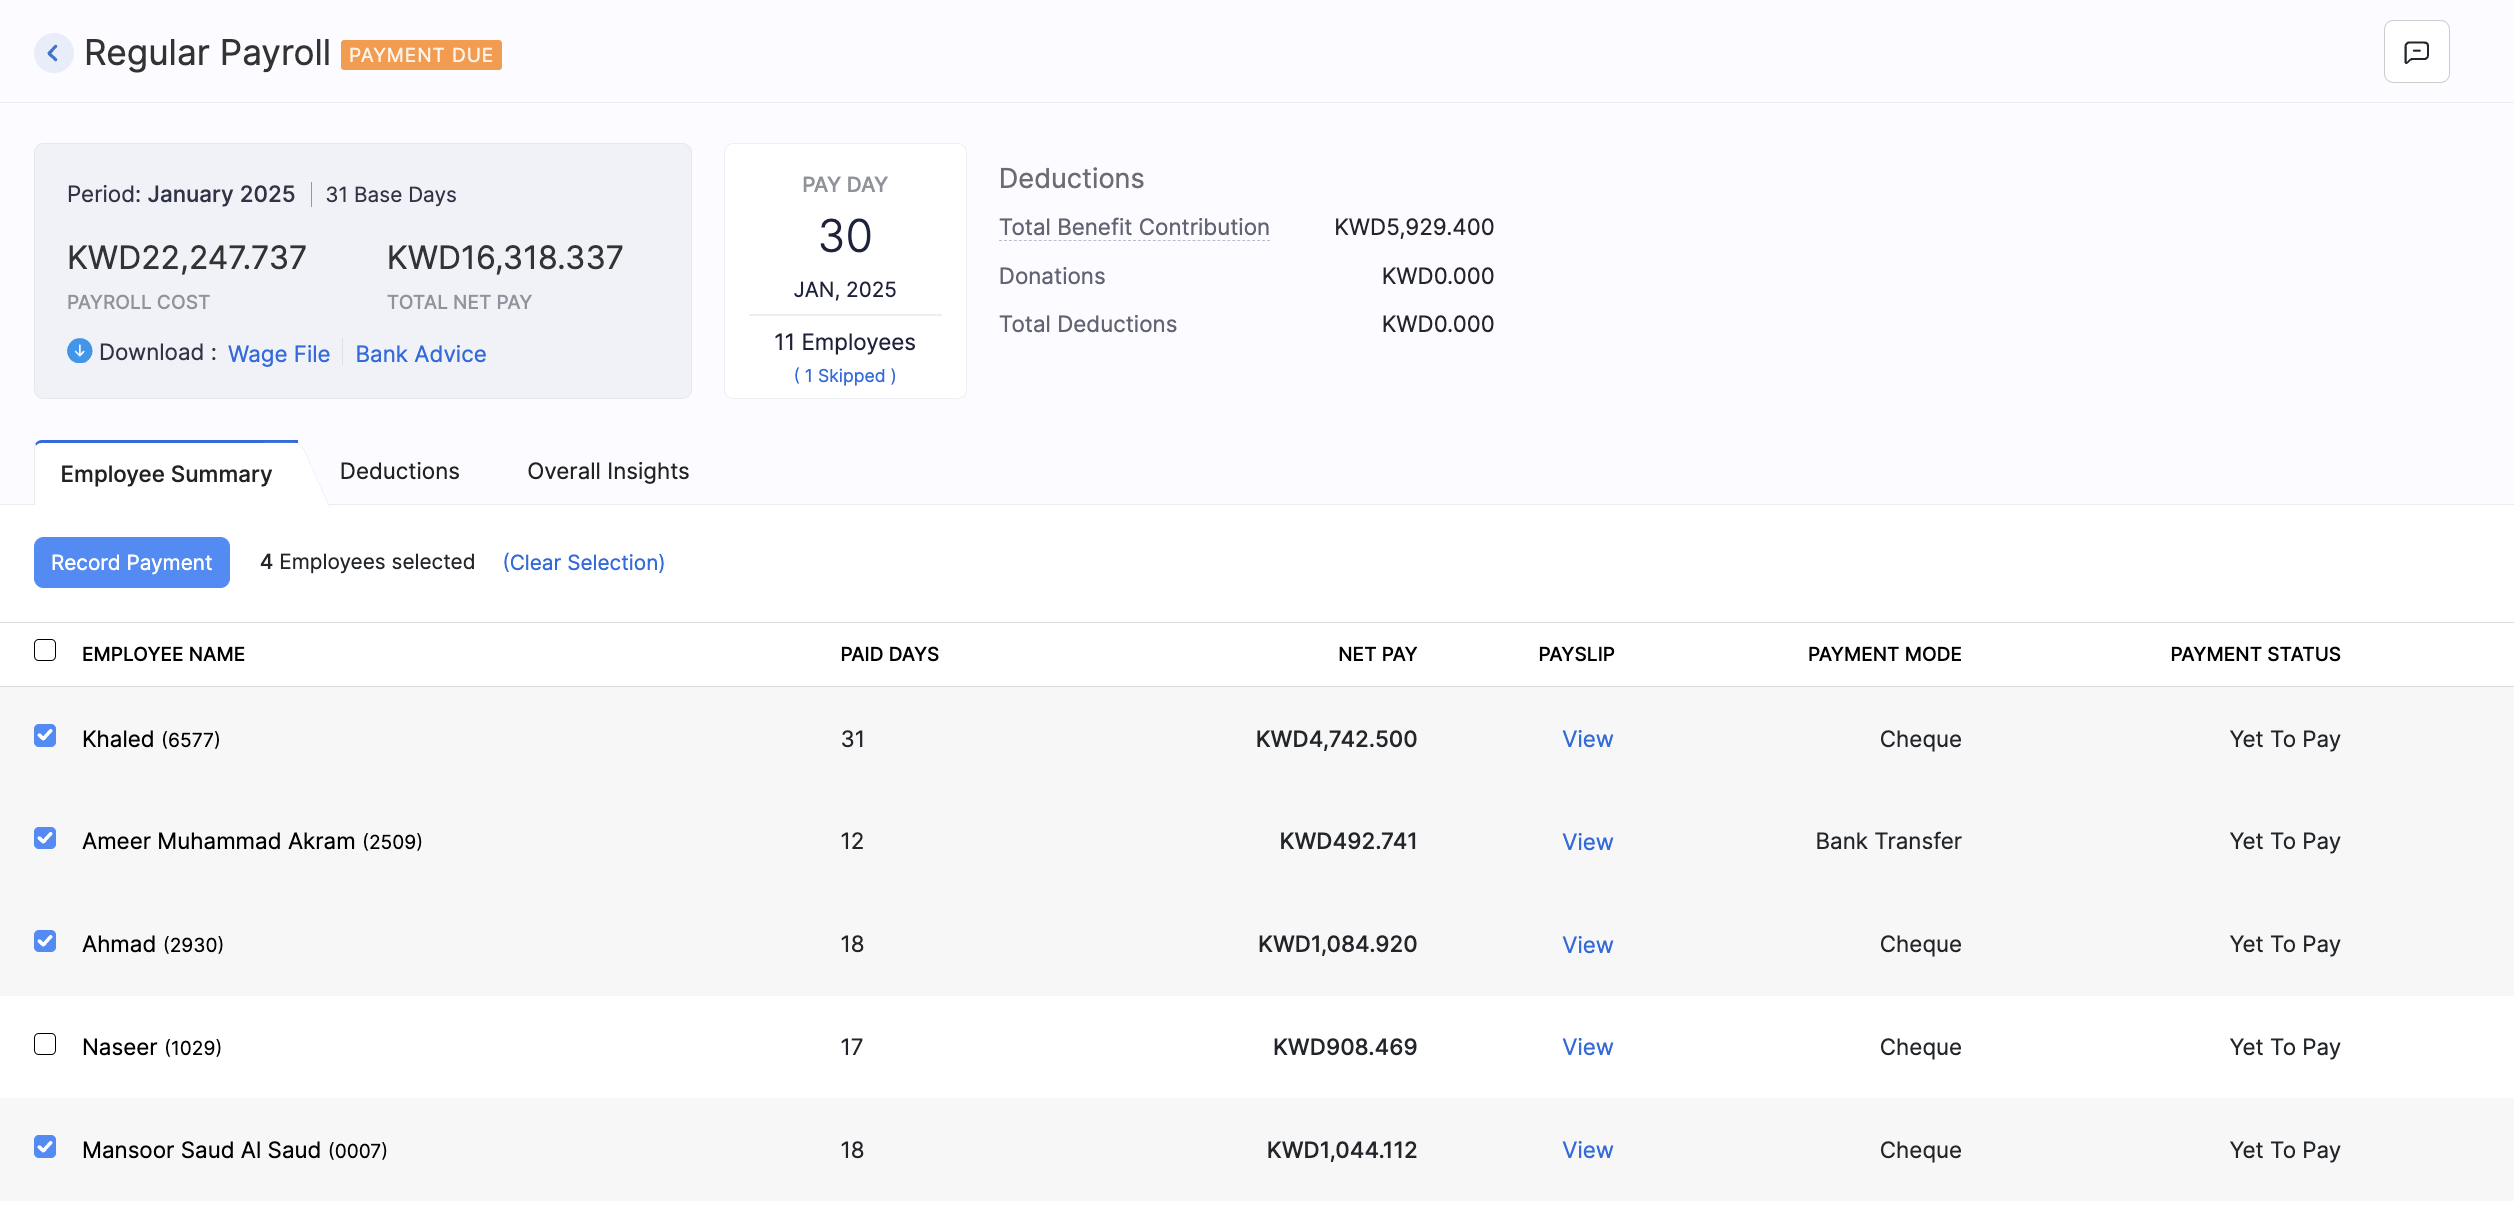Uncheck Mansoor Saud Al Saud's checkbox
The image size is (2514, 1210).
point(45,1148)
